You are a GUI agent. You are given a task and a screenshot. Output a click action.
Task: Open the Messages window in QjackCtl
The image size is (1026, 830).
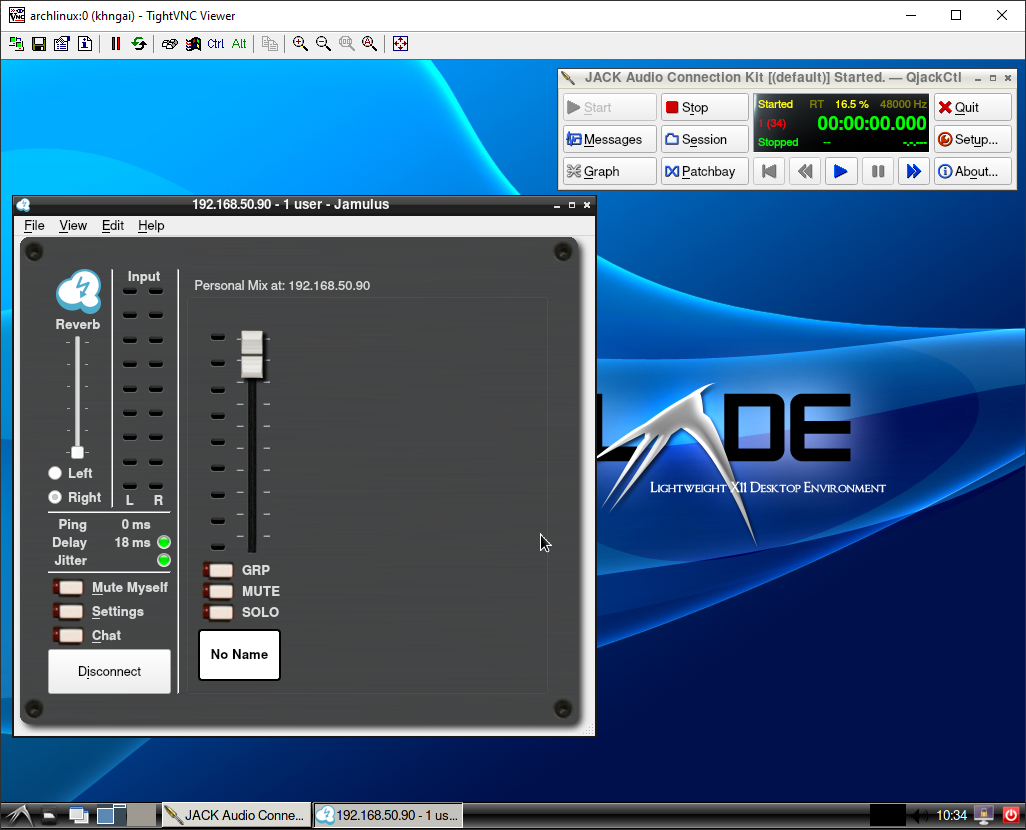click(x=610, y=139)
